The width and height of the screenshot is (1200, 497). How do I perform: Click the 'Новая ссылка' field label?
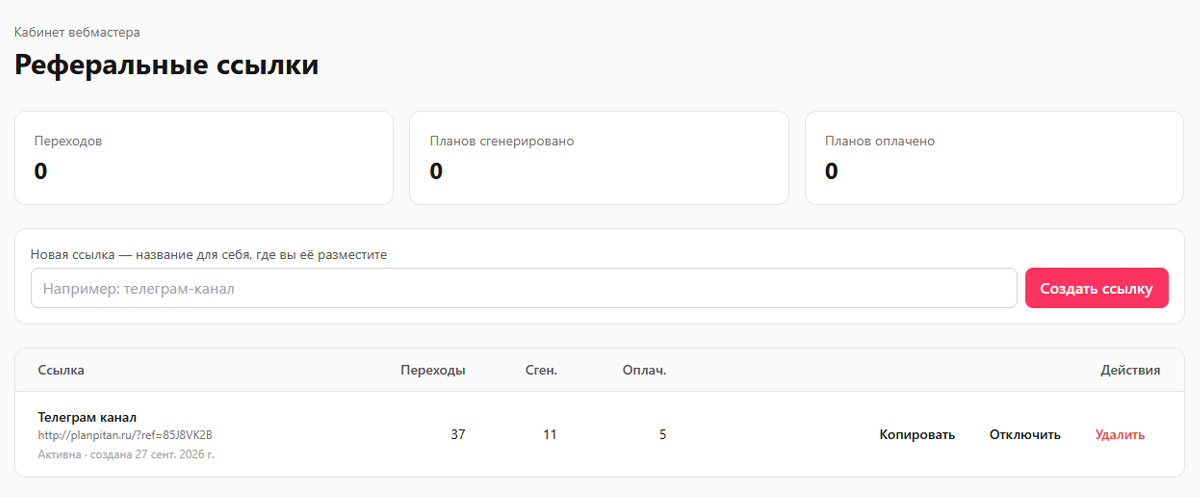pos(209,255)
